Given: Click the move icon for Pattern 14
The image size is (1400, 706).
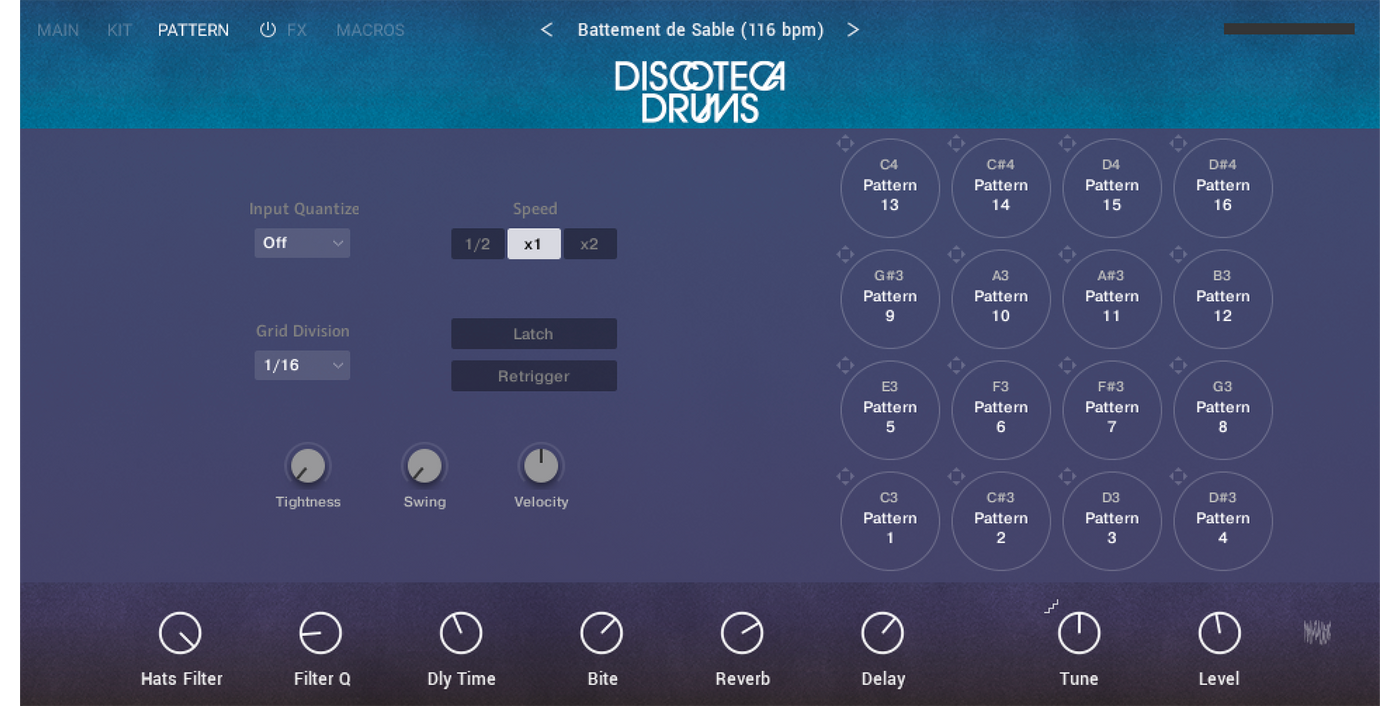Looking at the screenshot, I should coord(956,143).
